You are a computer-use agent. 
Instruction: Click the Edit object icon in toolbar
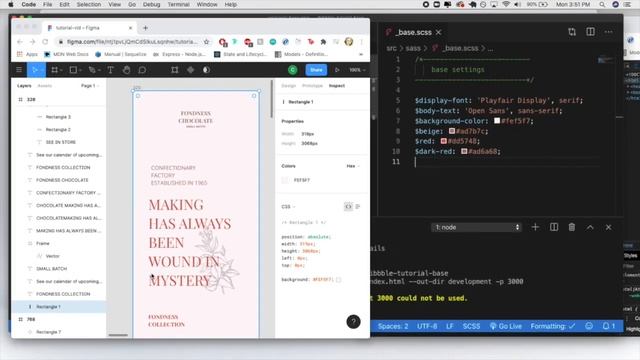coord(175,70)
